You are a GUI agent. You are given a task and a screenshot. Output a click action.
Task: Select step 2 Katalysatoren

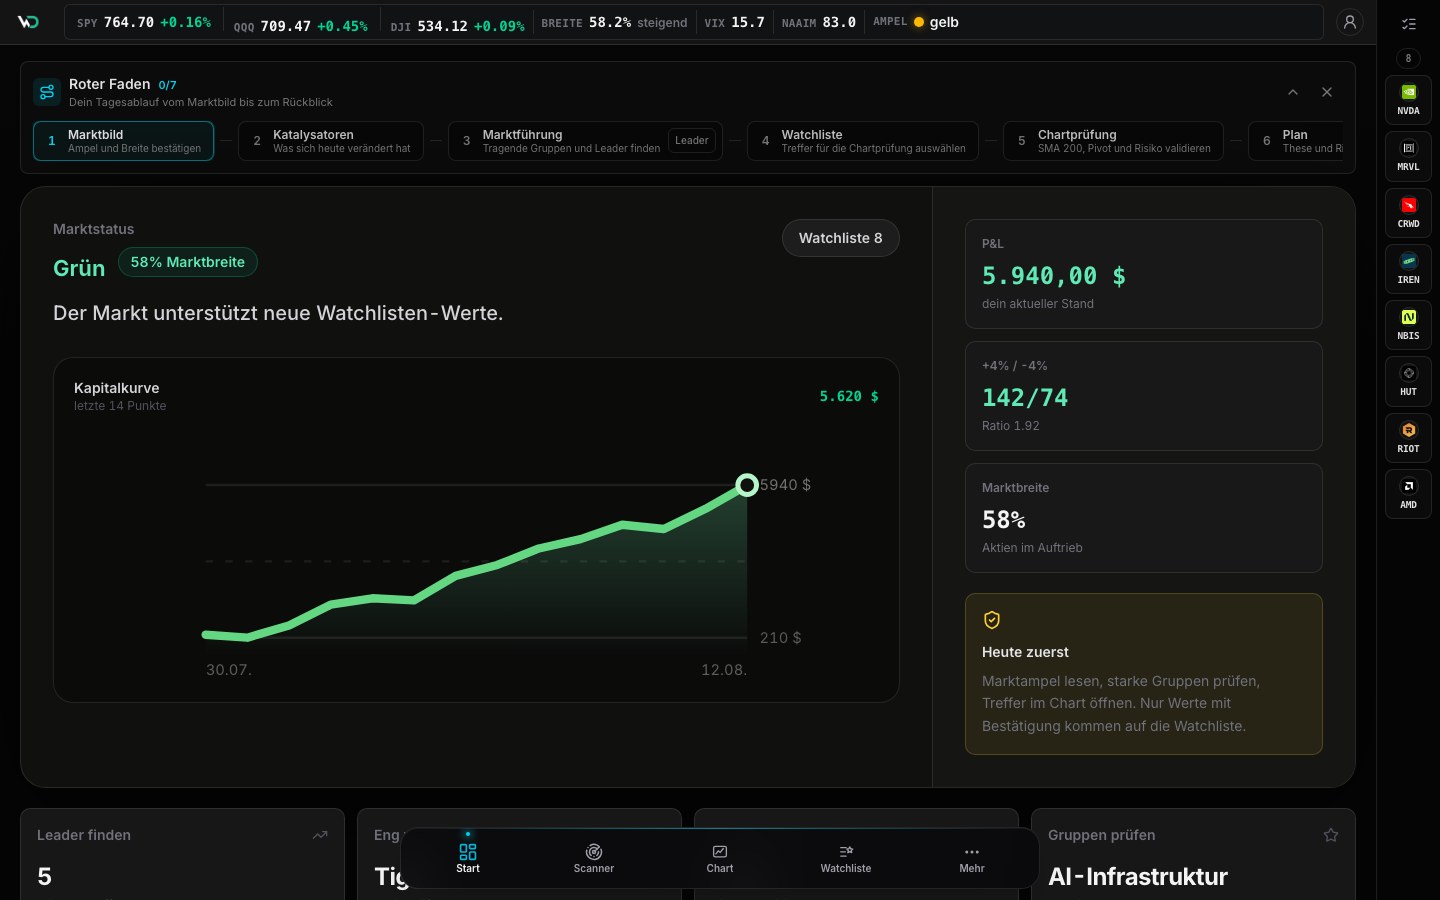pos(331,141)
